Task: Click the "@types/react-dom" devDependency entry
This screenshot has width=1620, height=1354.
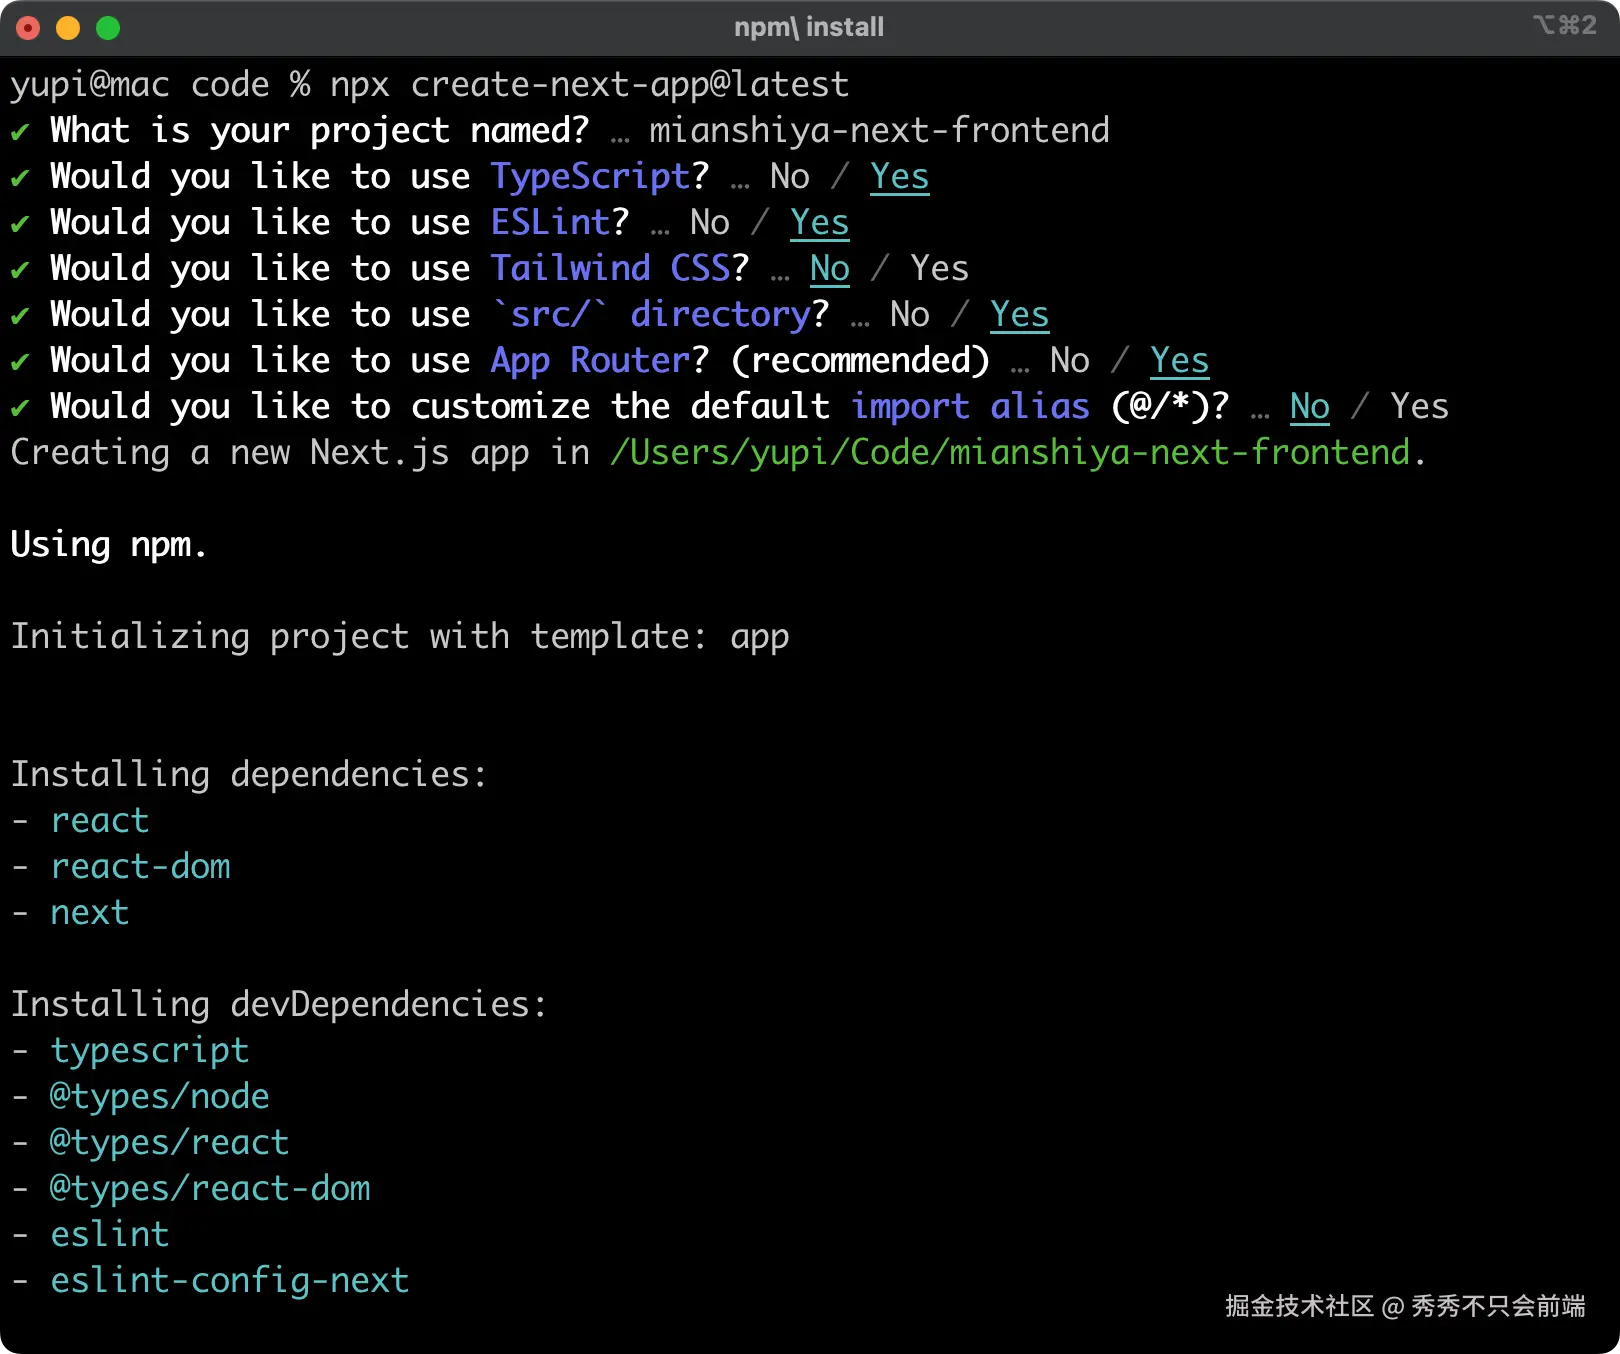Action: (x=210, y=1189)
